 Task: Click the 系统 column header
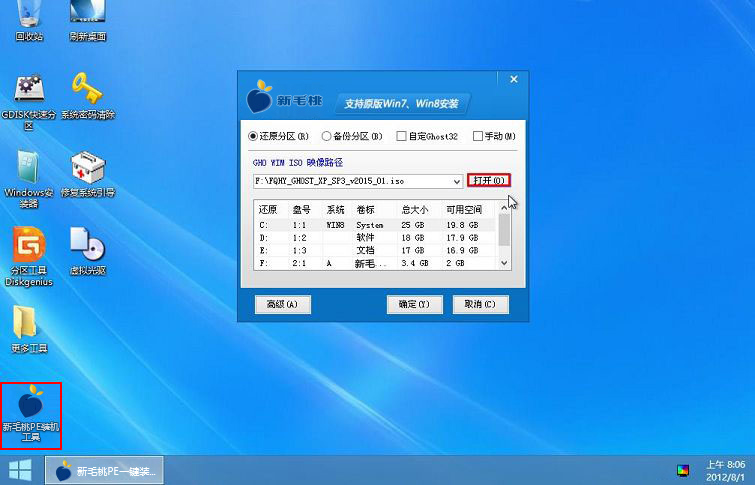[x=337, y=210]
